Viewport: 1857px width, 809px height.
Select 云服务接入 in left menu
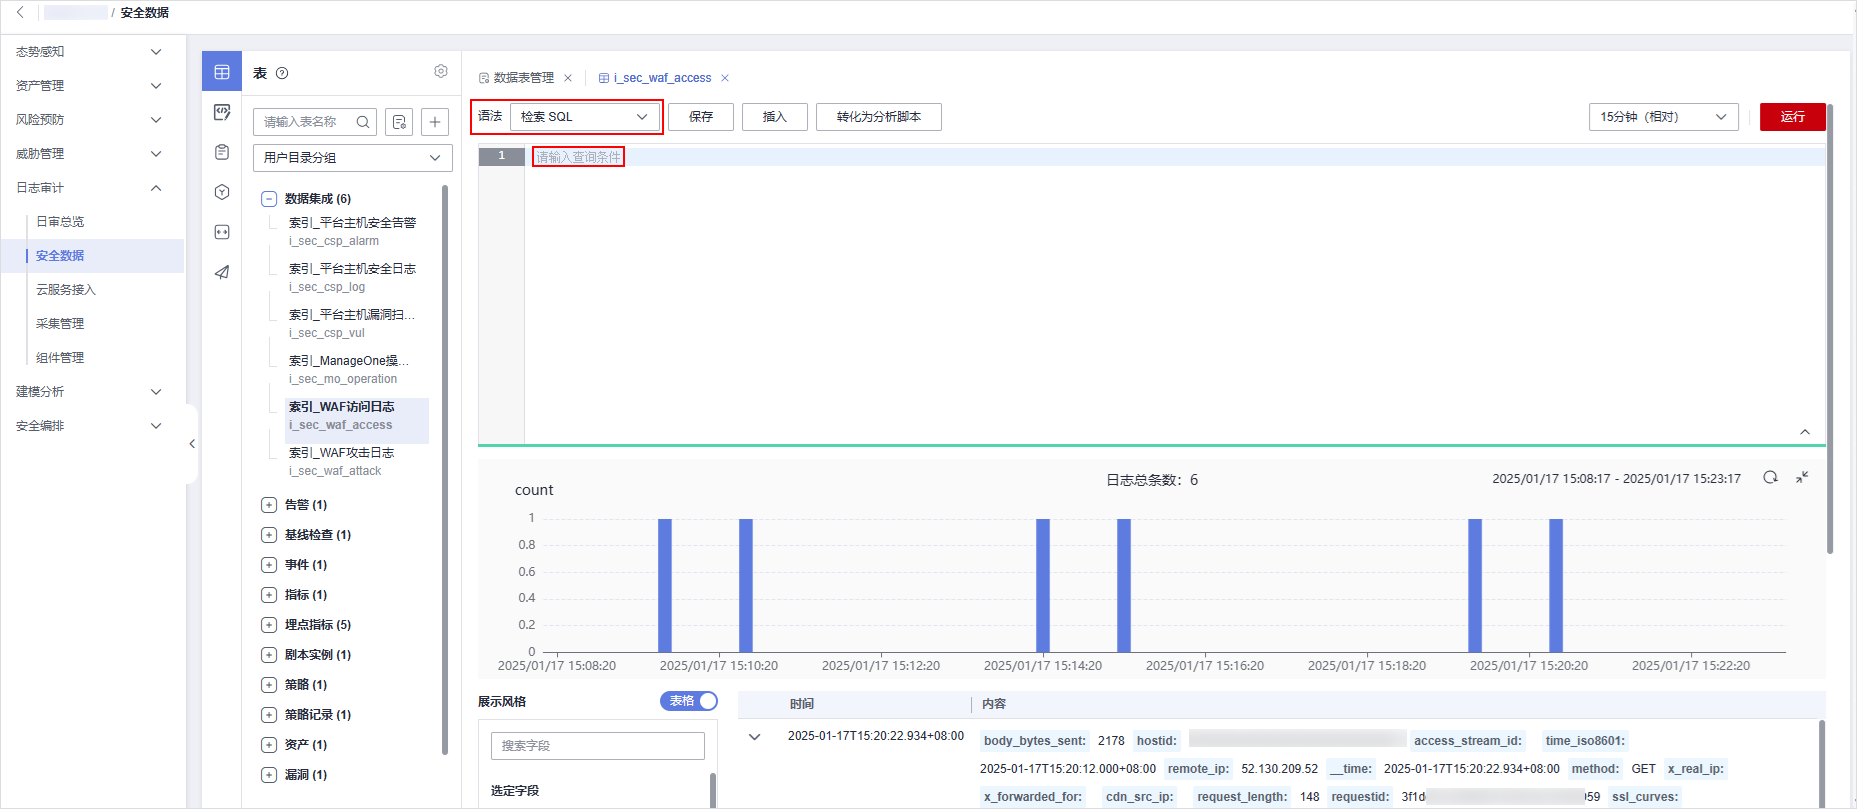(66, 290)
